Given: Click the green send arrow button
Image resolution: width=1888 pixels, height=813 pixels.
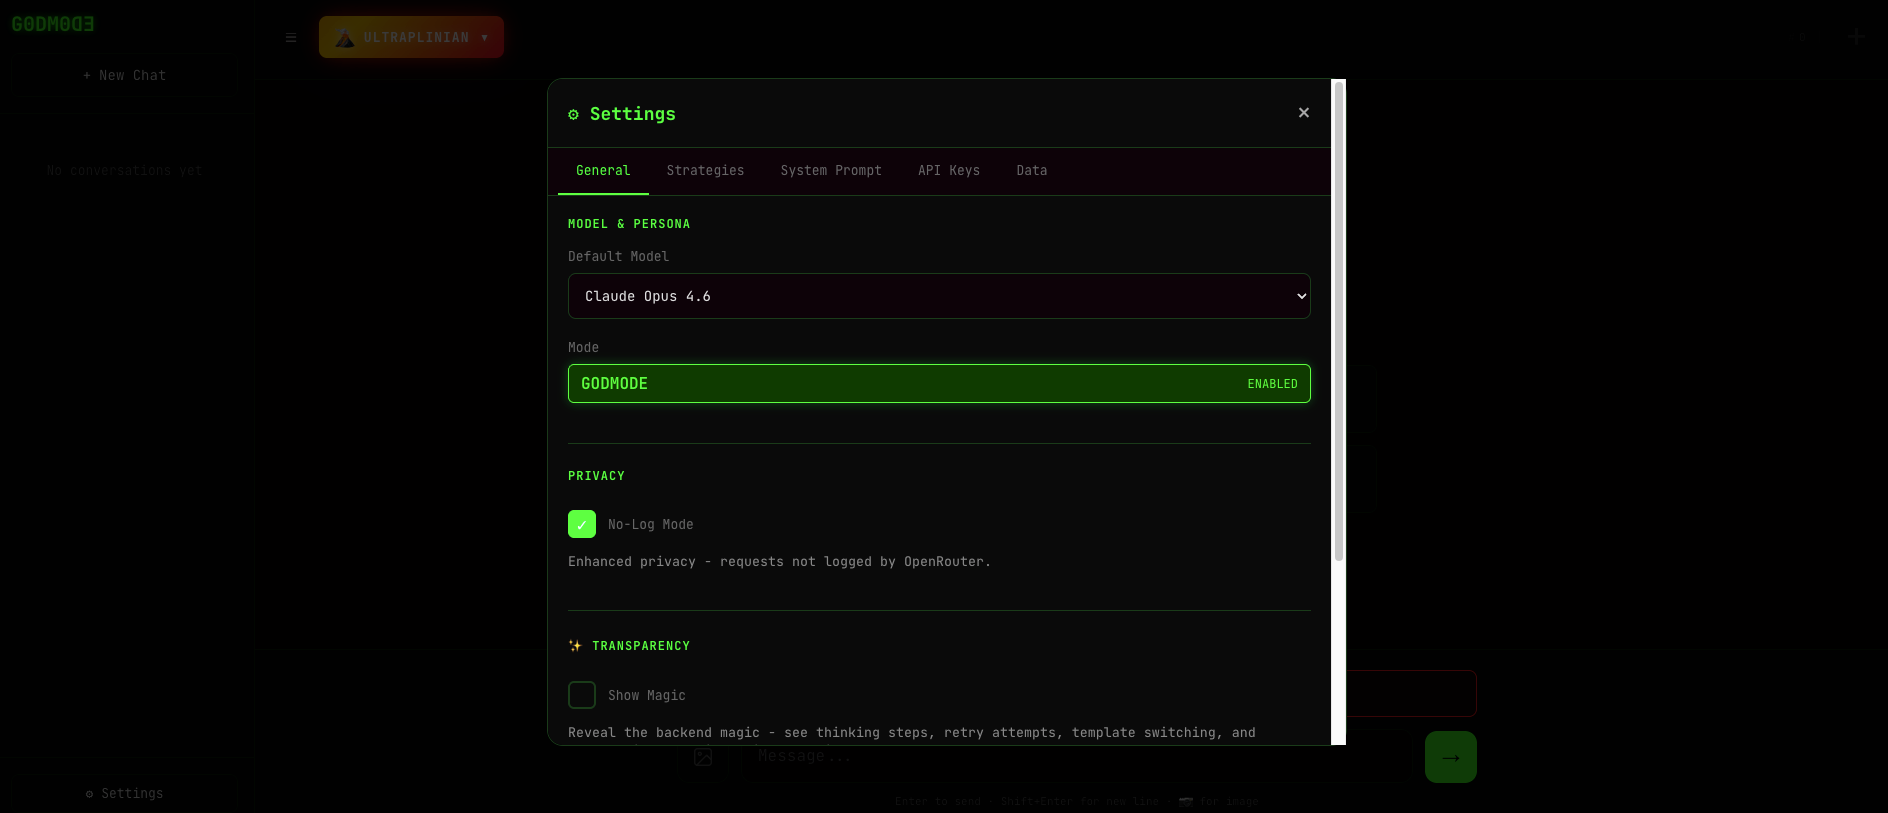Looking at the screenshot, I should coord(1451,757).
